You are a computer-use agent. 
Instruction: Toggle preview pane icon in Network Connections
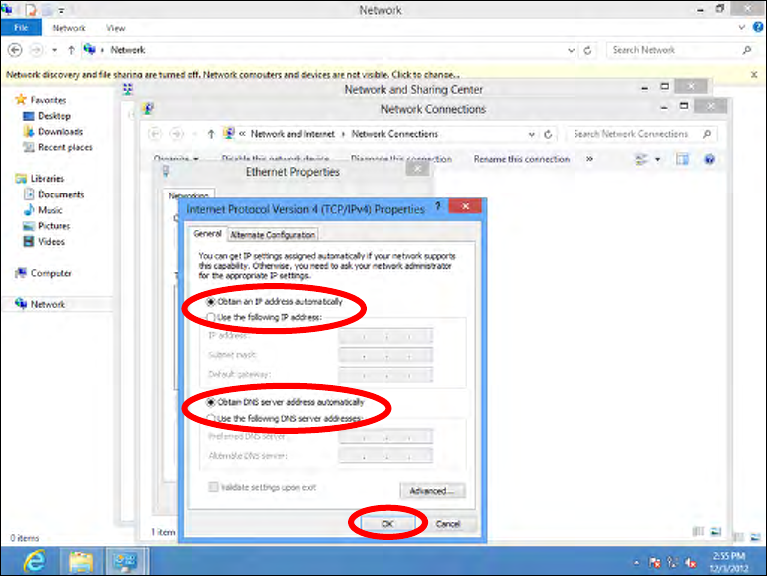682,159
